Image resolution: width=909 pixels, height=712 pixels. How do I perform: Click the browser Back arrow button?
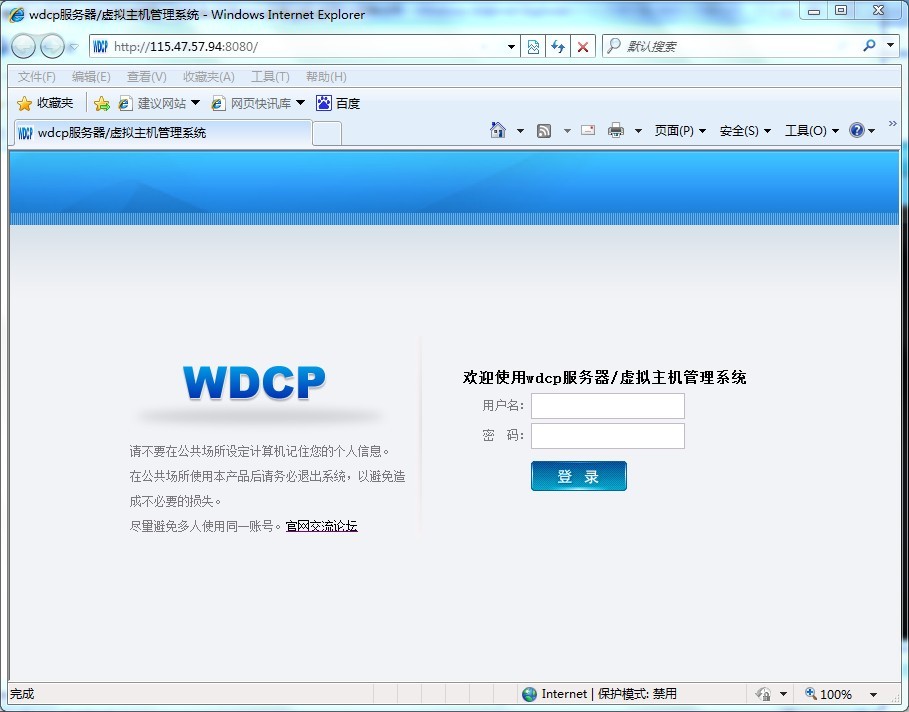[x=23, y=46]
